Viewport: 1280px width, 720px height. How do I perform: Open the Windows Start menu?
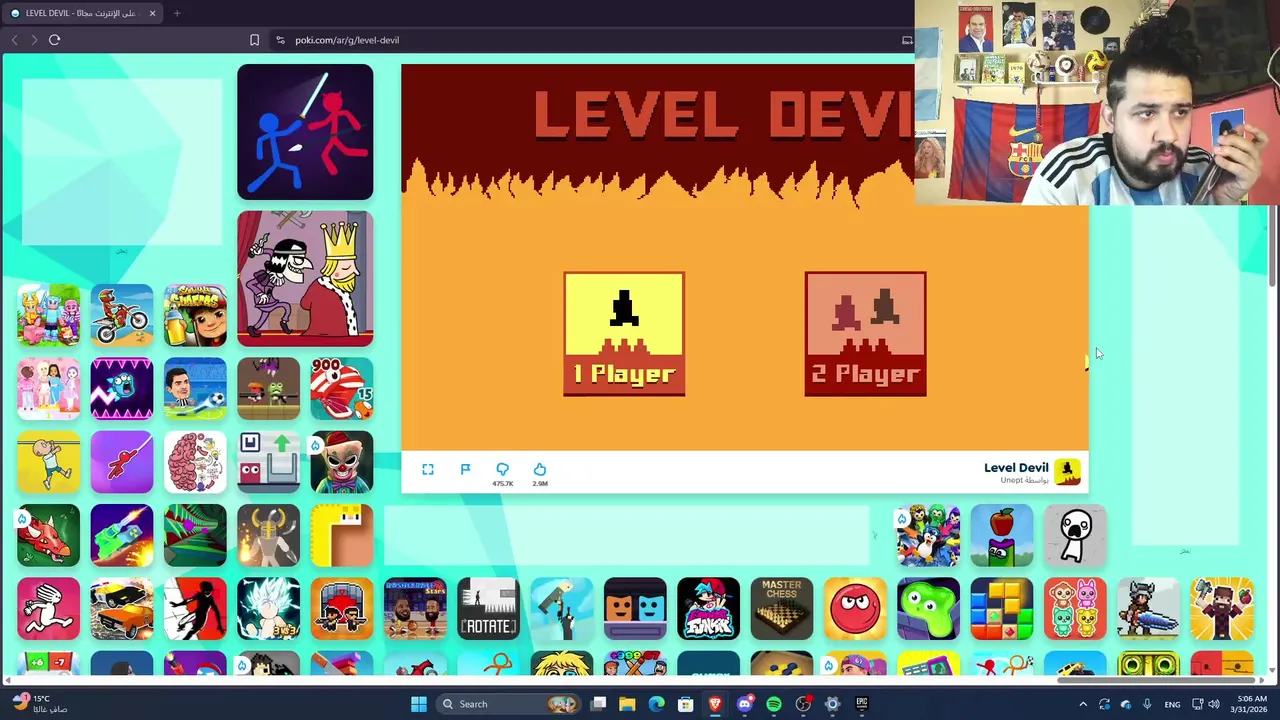419,704
